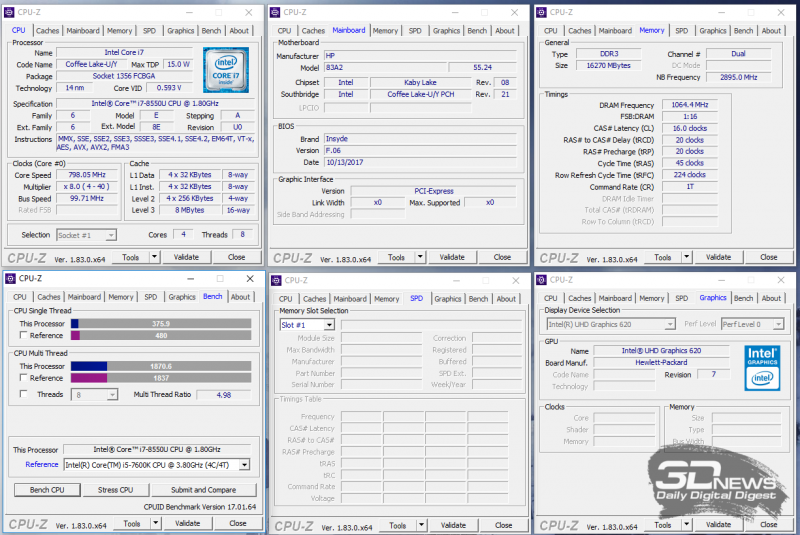The width and height of the screenshot is (800, 535).
Task: Click Close button in Mainboard window
Action: coord(502,257)
